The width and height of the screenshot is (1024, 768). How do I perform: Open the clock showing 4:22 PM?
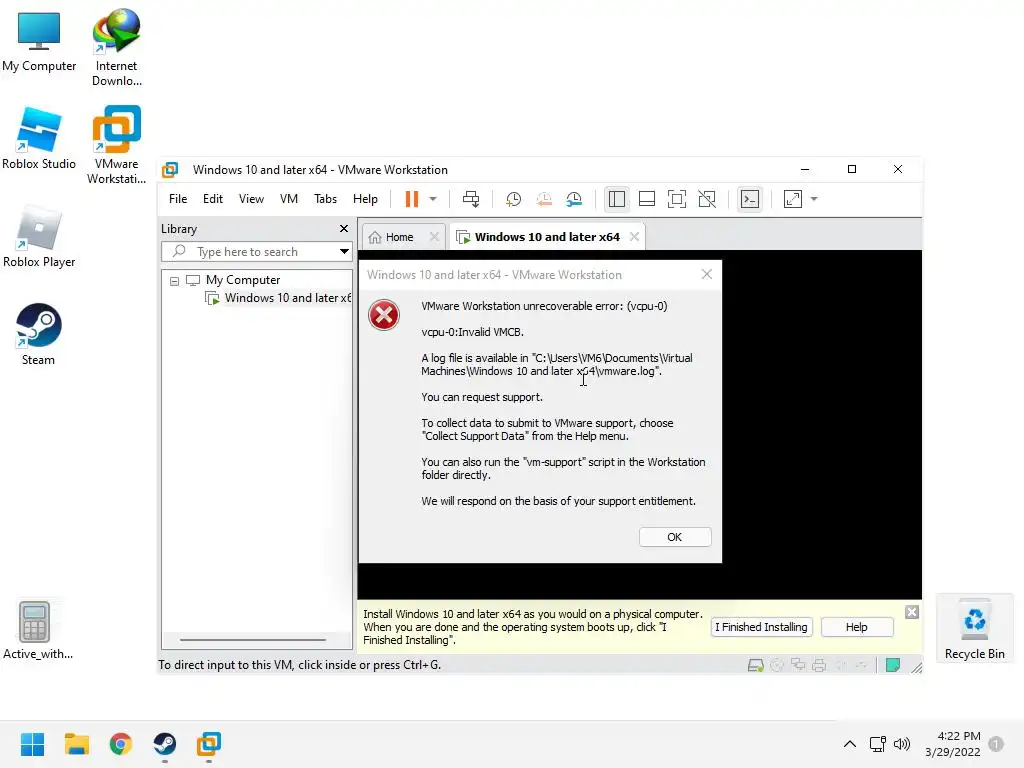coord(953,744)
